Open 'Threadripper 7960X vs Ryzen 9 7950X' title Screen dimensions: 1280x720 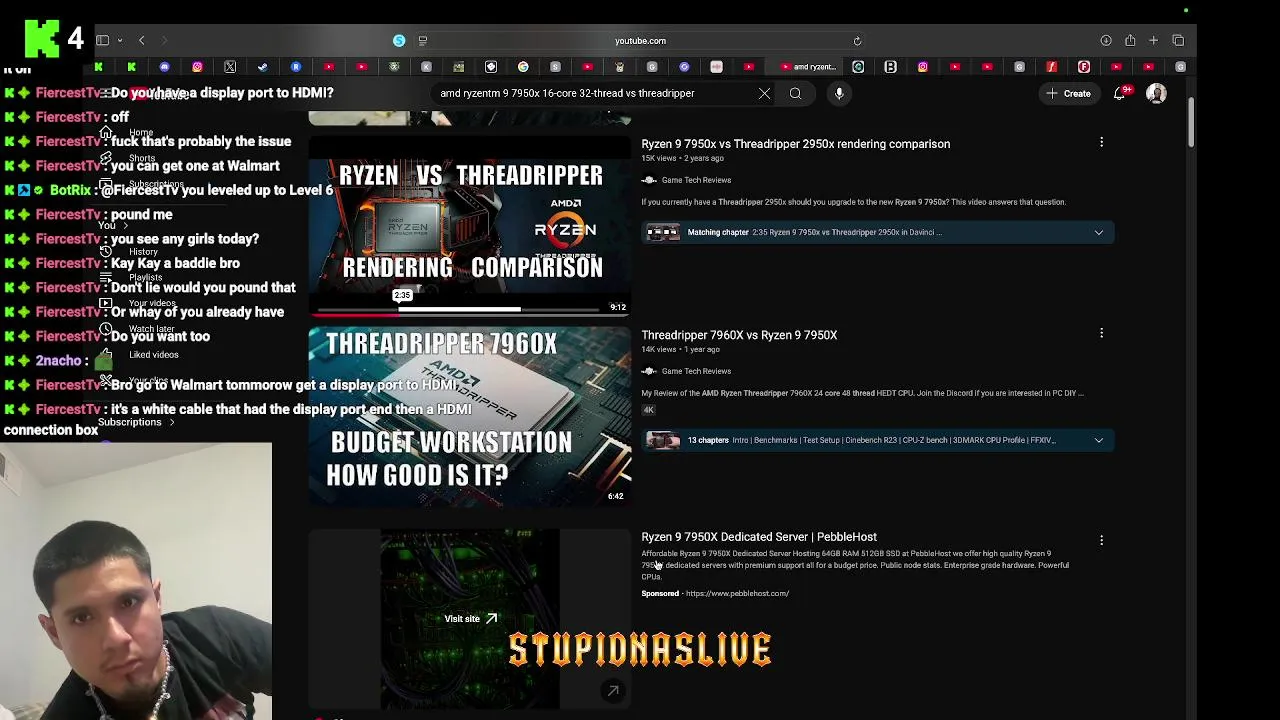[739, 335]
